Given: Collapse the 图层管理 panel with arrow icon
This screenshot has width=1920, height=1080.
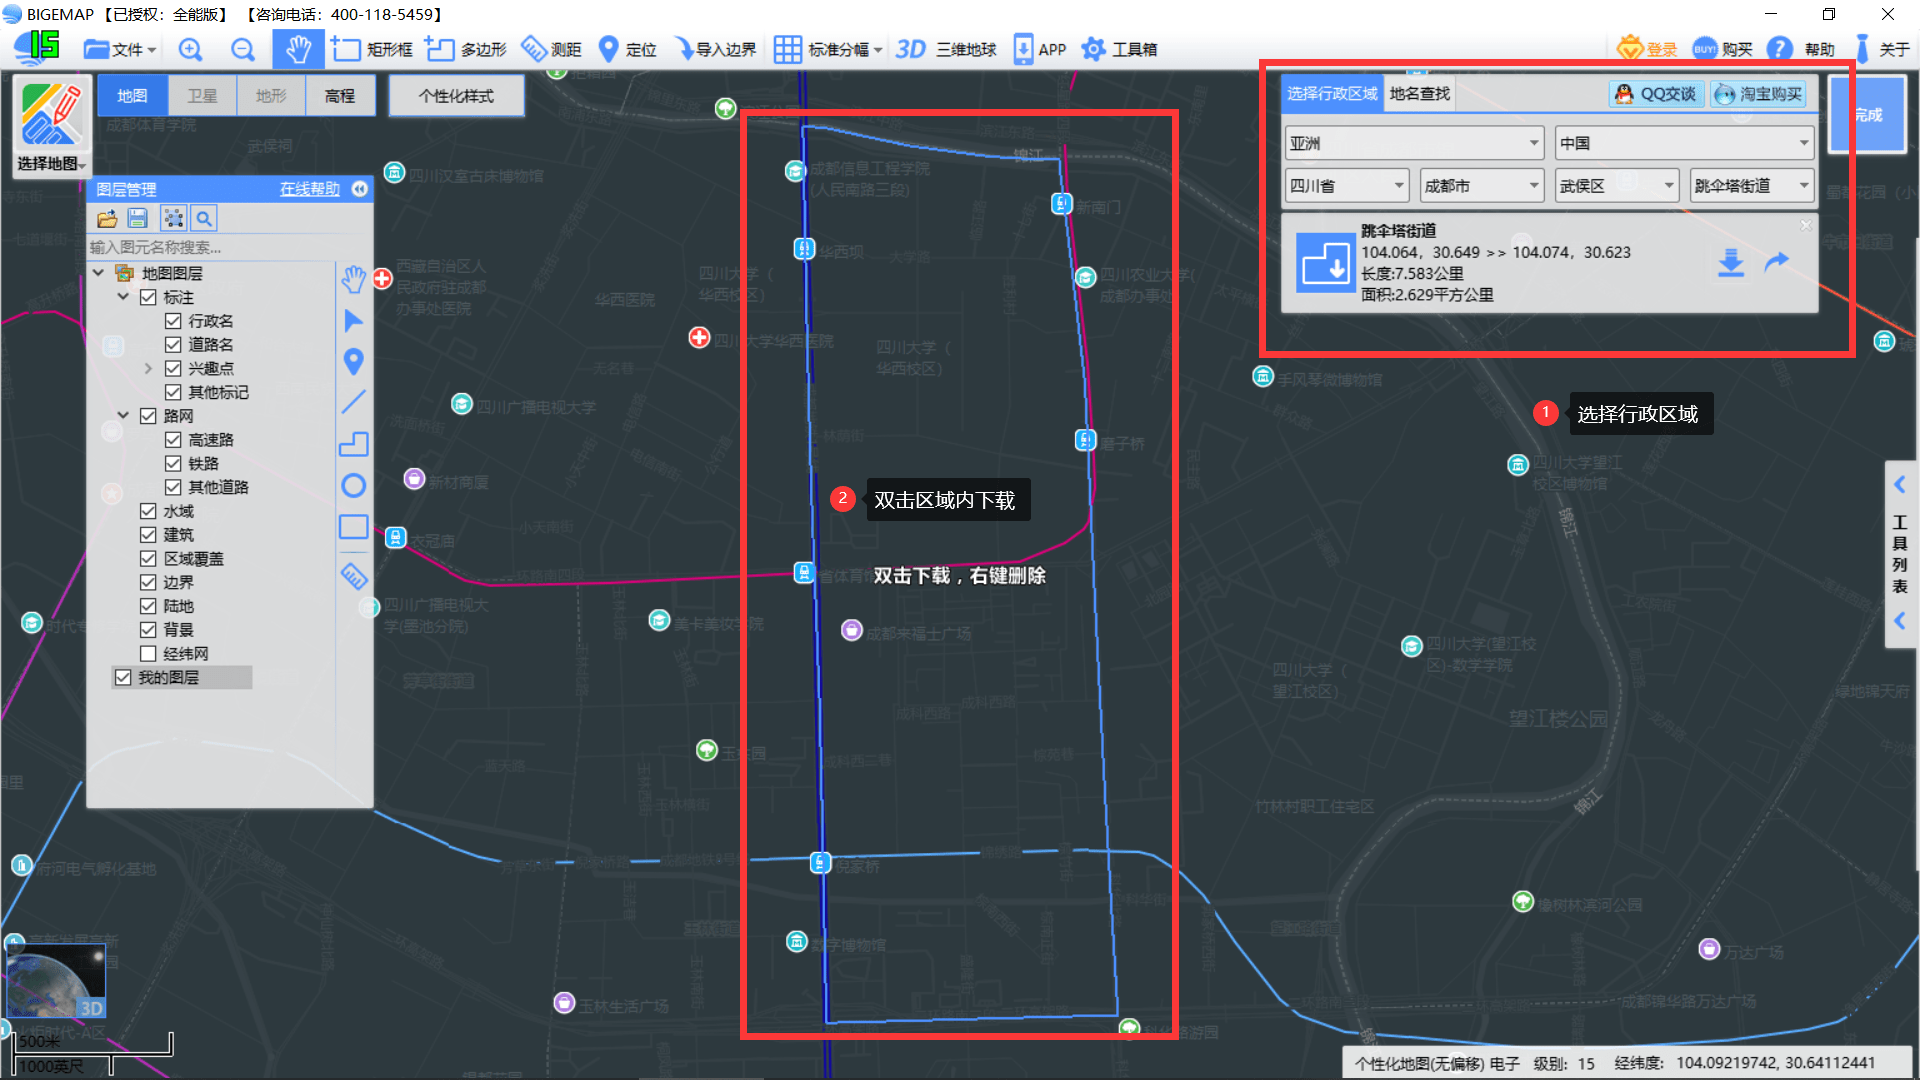Looking at the screenshot, I should (360, 189).
